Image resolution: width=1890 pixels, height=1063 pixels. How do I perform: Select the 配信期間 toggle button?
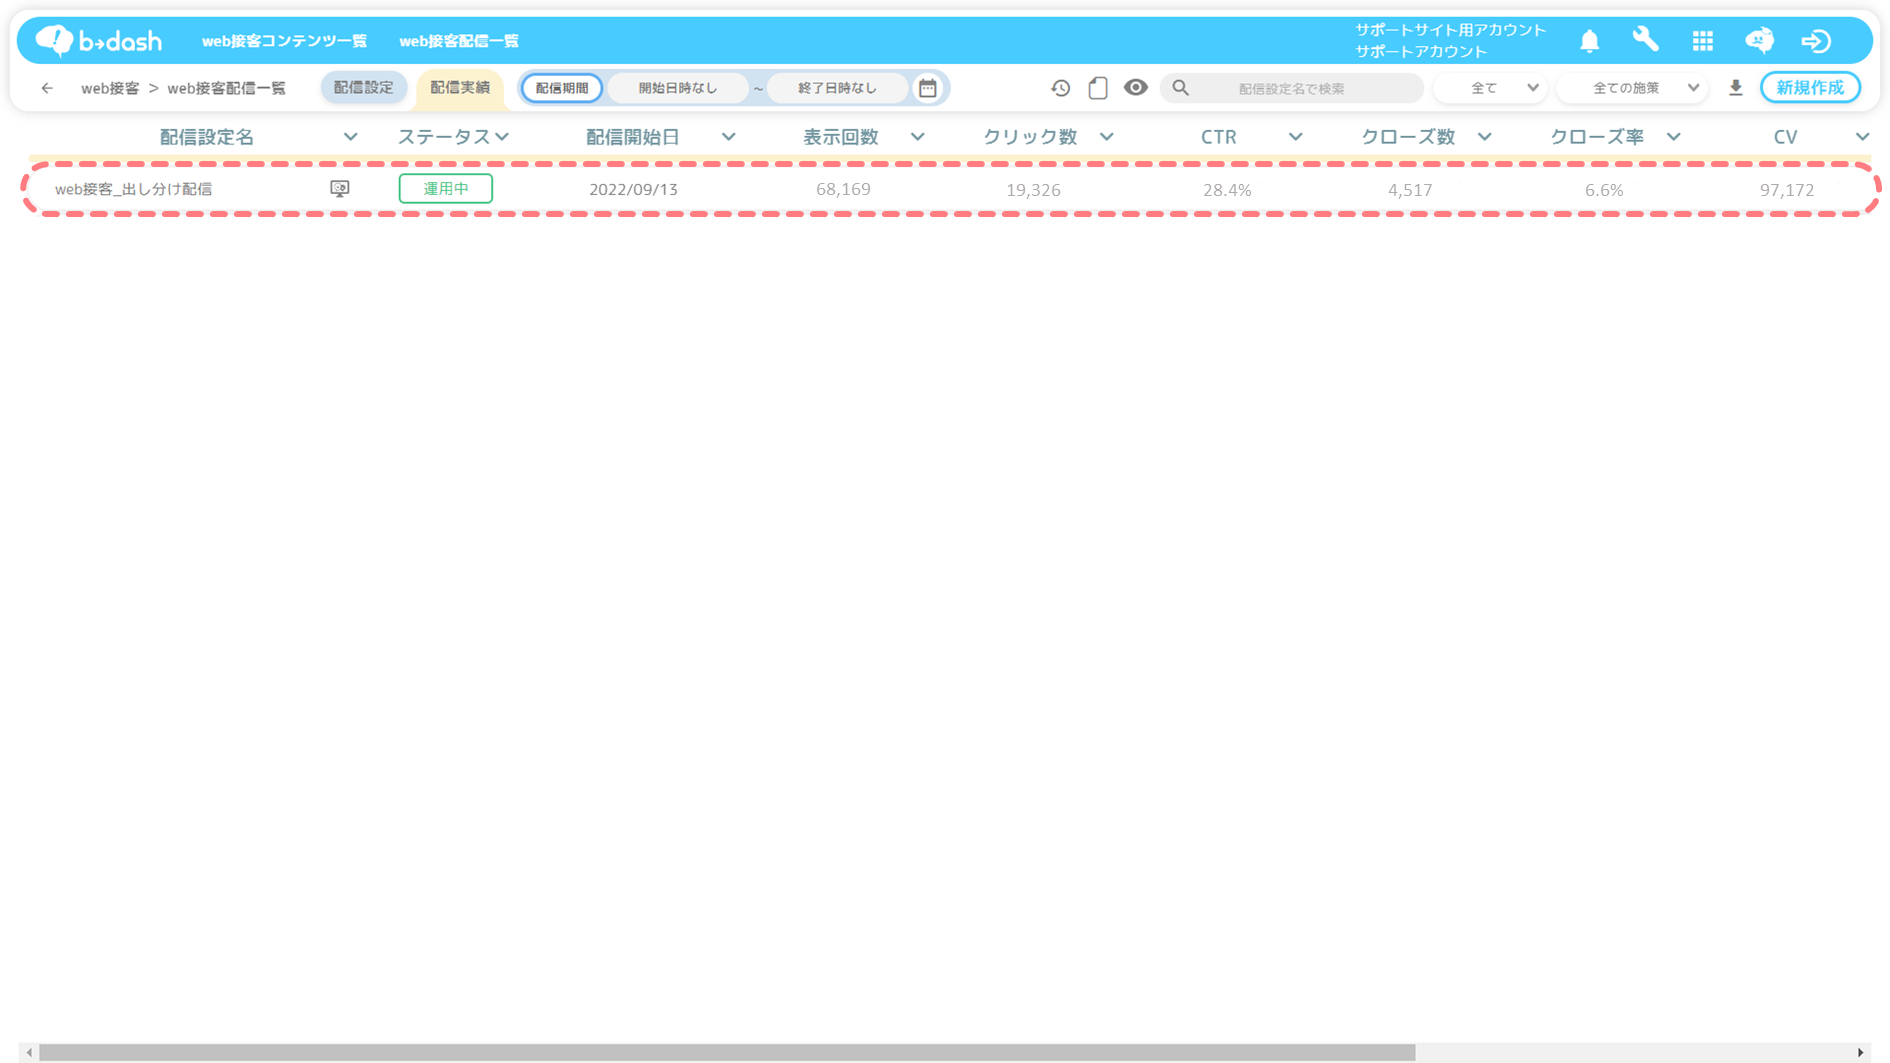[x=562, y=88]
